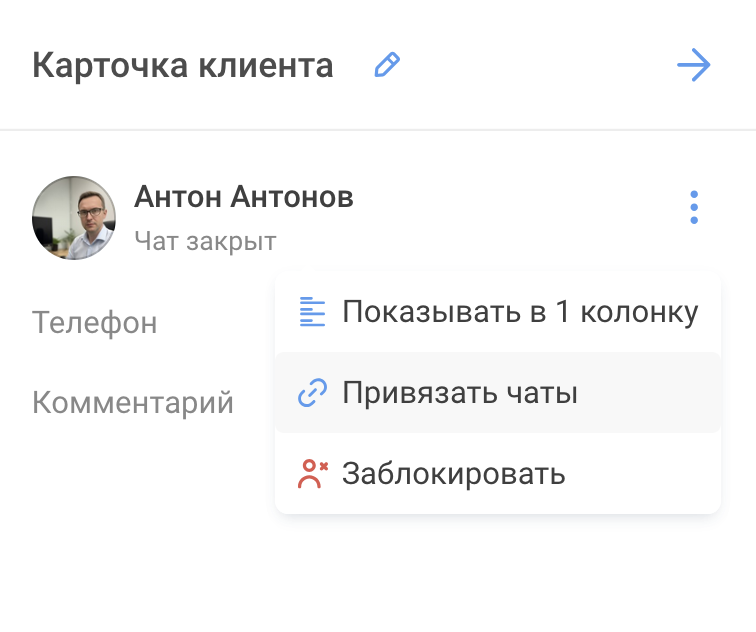Select the Показывать в 1 колонку menu item
The image size is (756, 632).
pyautogui.click(x=519, y=312)
